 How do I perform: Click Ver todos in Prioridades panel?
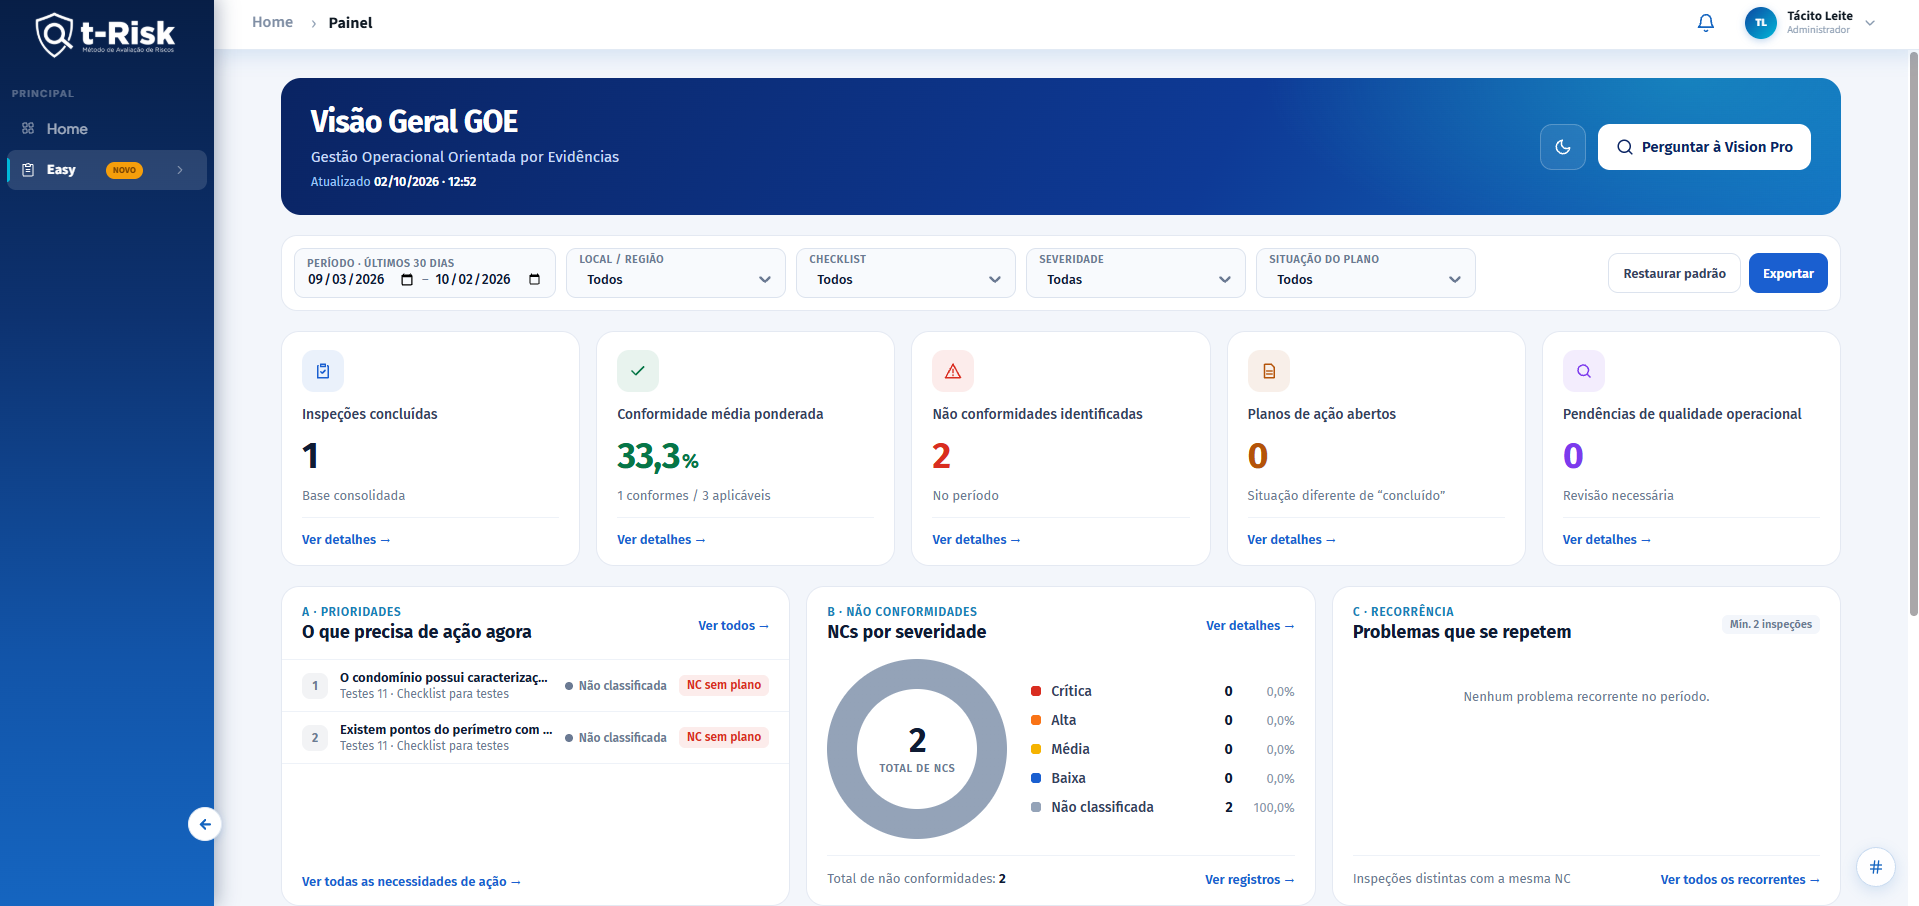(x=733, y=626)
